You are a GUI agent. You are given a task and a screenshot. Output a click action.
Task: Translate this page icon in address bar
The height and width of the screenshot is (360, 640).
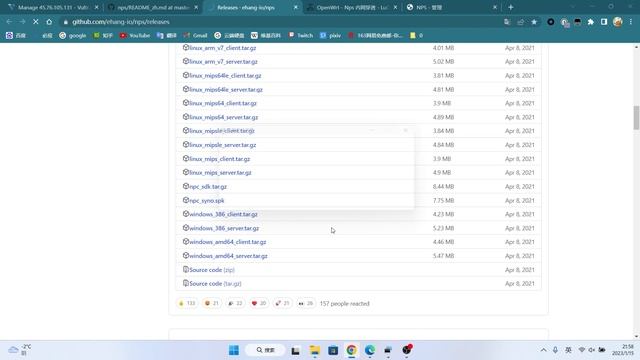(x=507, y=22)
